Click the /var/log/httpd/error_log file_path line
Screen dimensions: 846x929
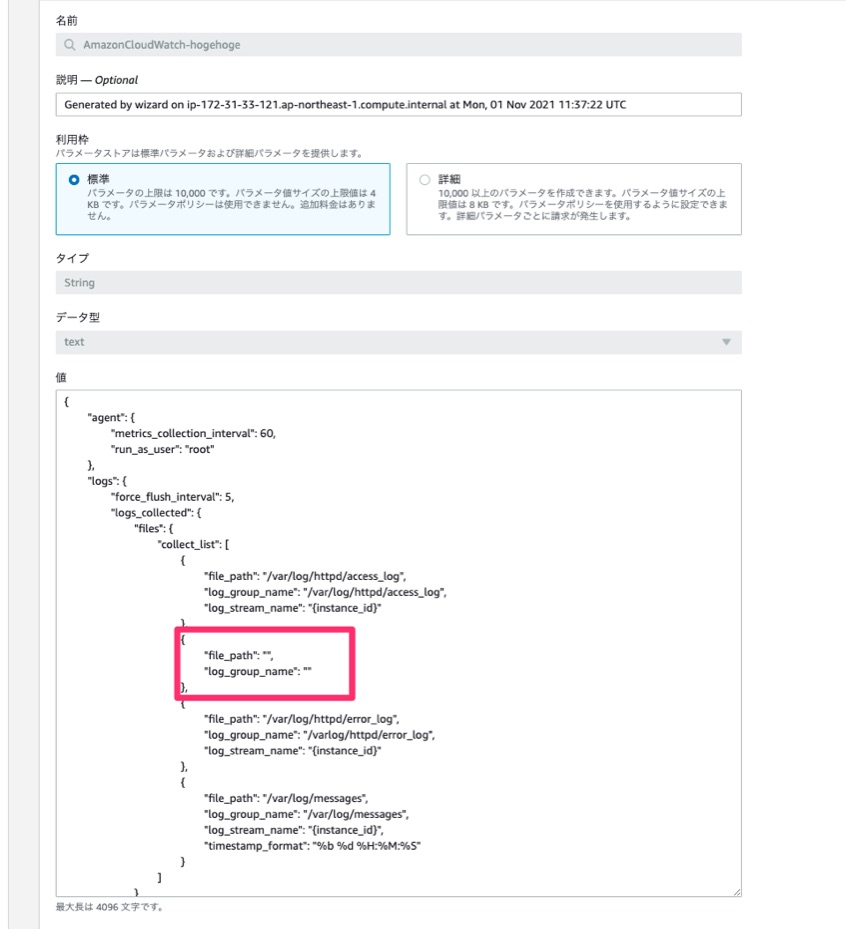[x=302, y=718]
